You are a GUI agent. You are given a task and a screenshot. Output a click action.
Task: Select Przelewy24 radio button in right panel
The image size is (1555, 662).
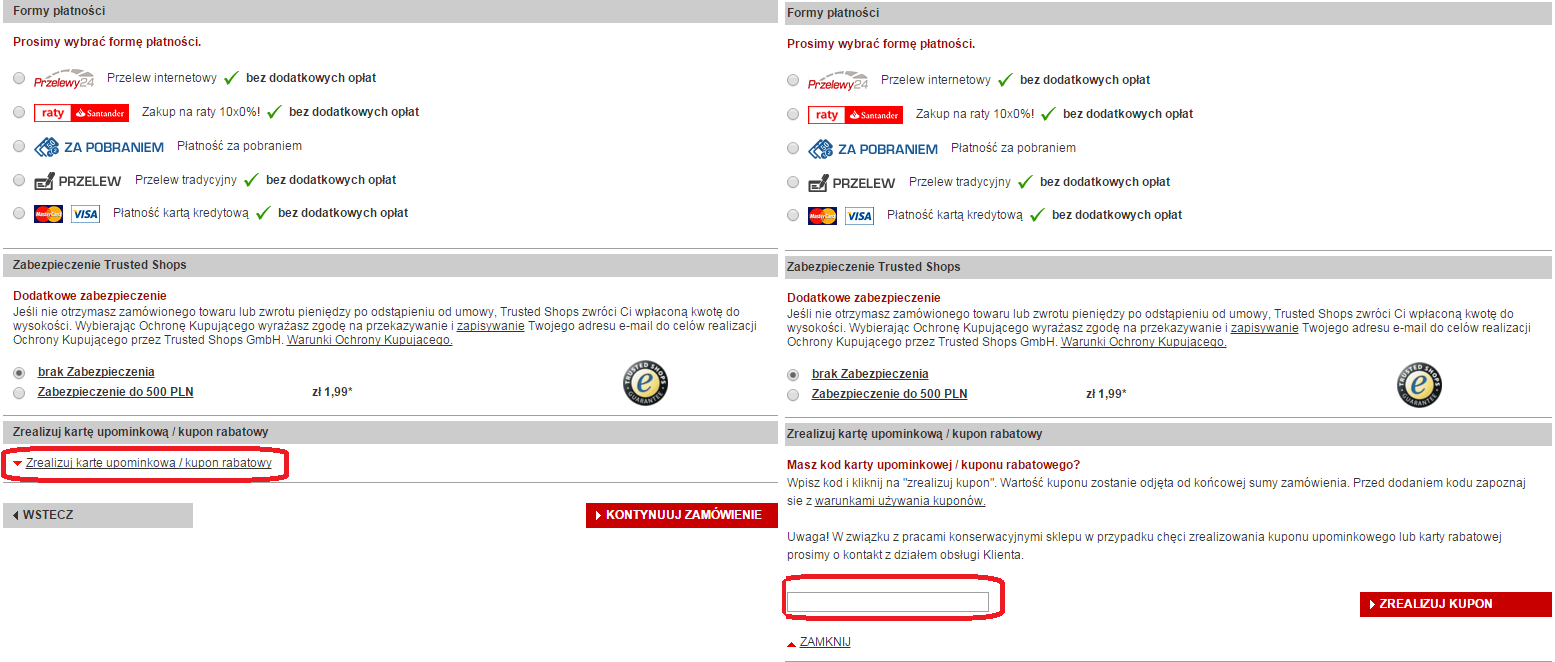pos(793,80)
